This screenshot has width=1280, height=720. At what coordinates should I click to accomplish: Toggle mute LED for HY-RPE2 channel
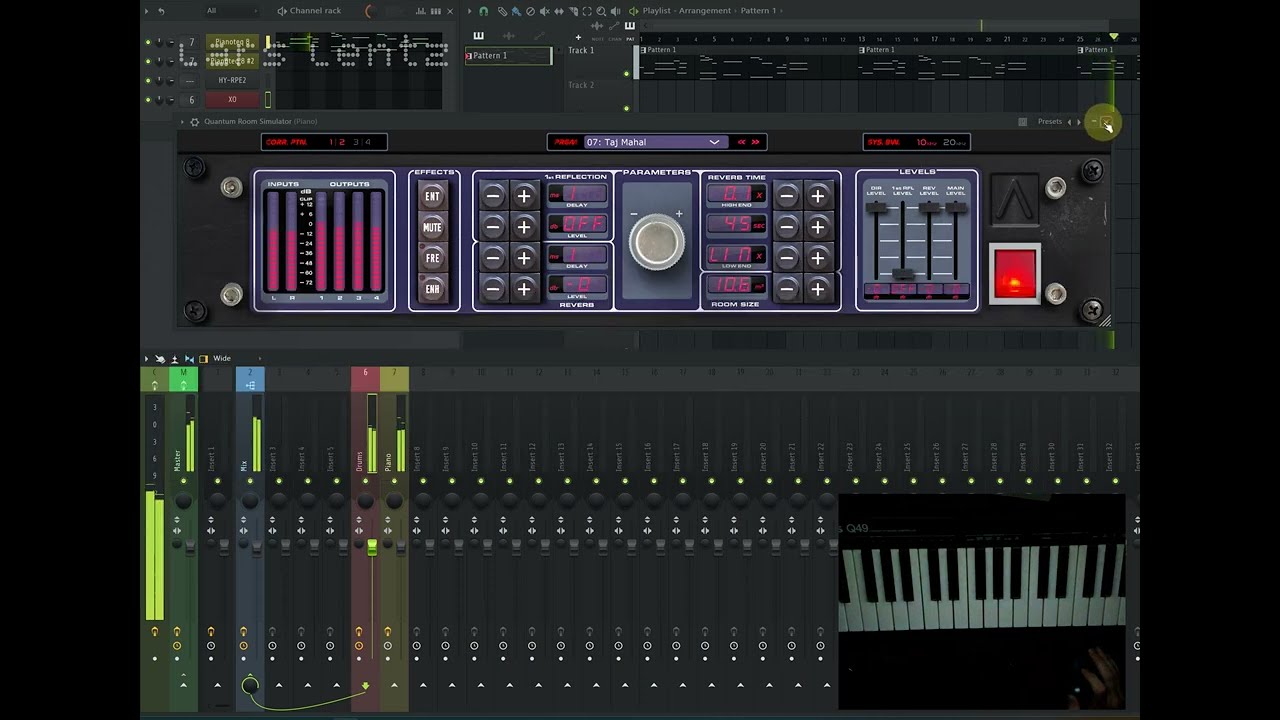pyautogui.click(x=148, y=80)
